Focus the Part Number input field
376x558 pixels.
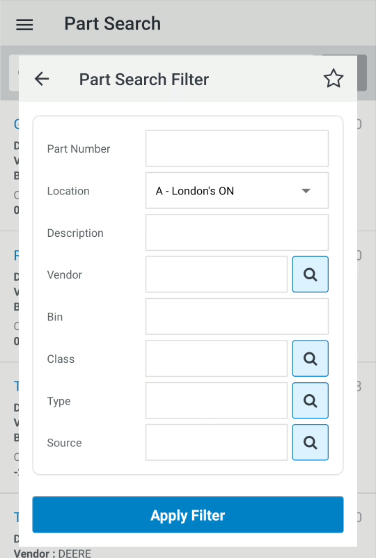237,148
